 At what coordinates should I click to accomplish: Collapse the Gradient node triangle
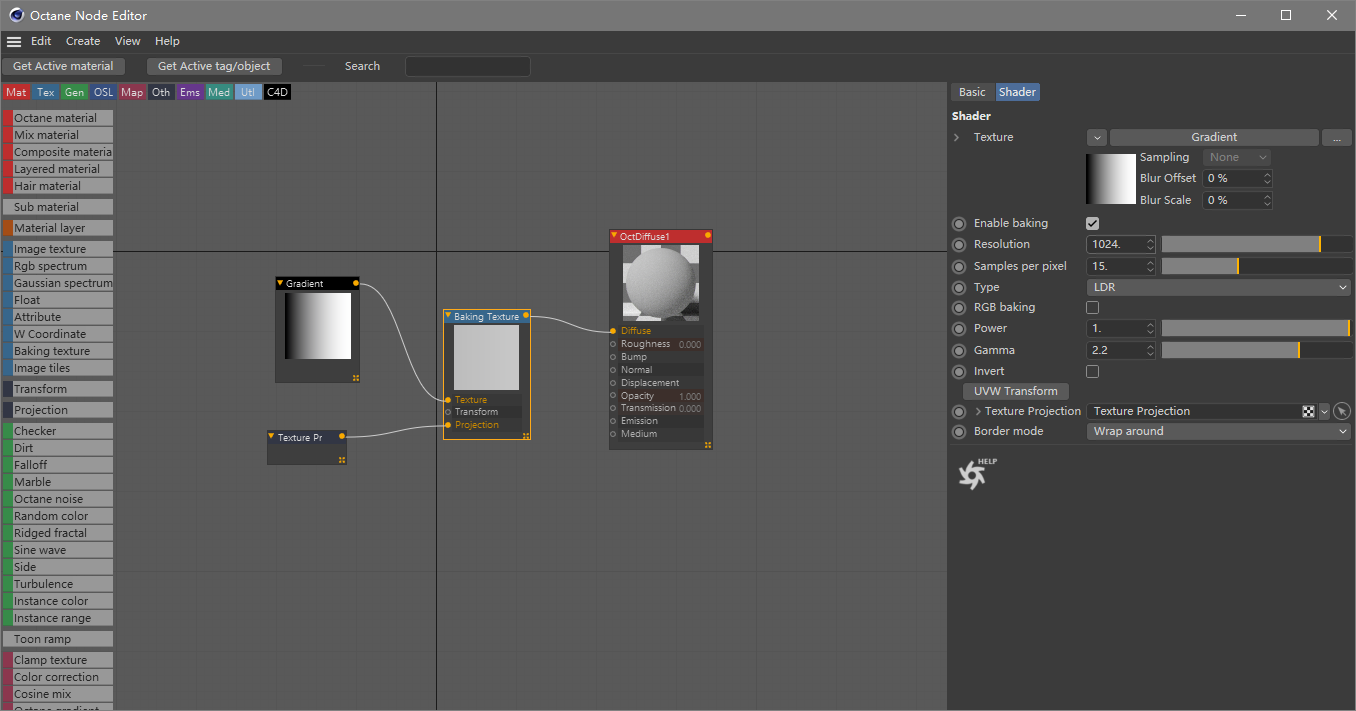[x=281, y=283]
